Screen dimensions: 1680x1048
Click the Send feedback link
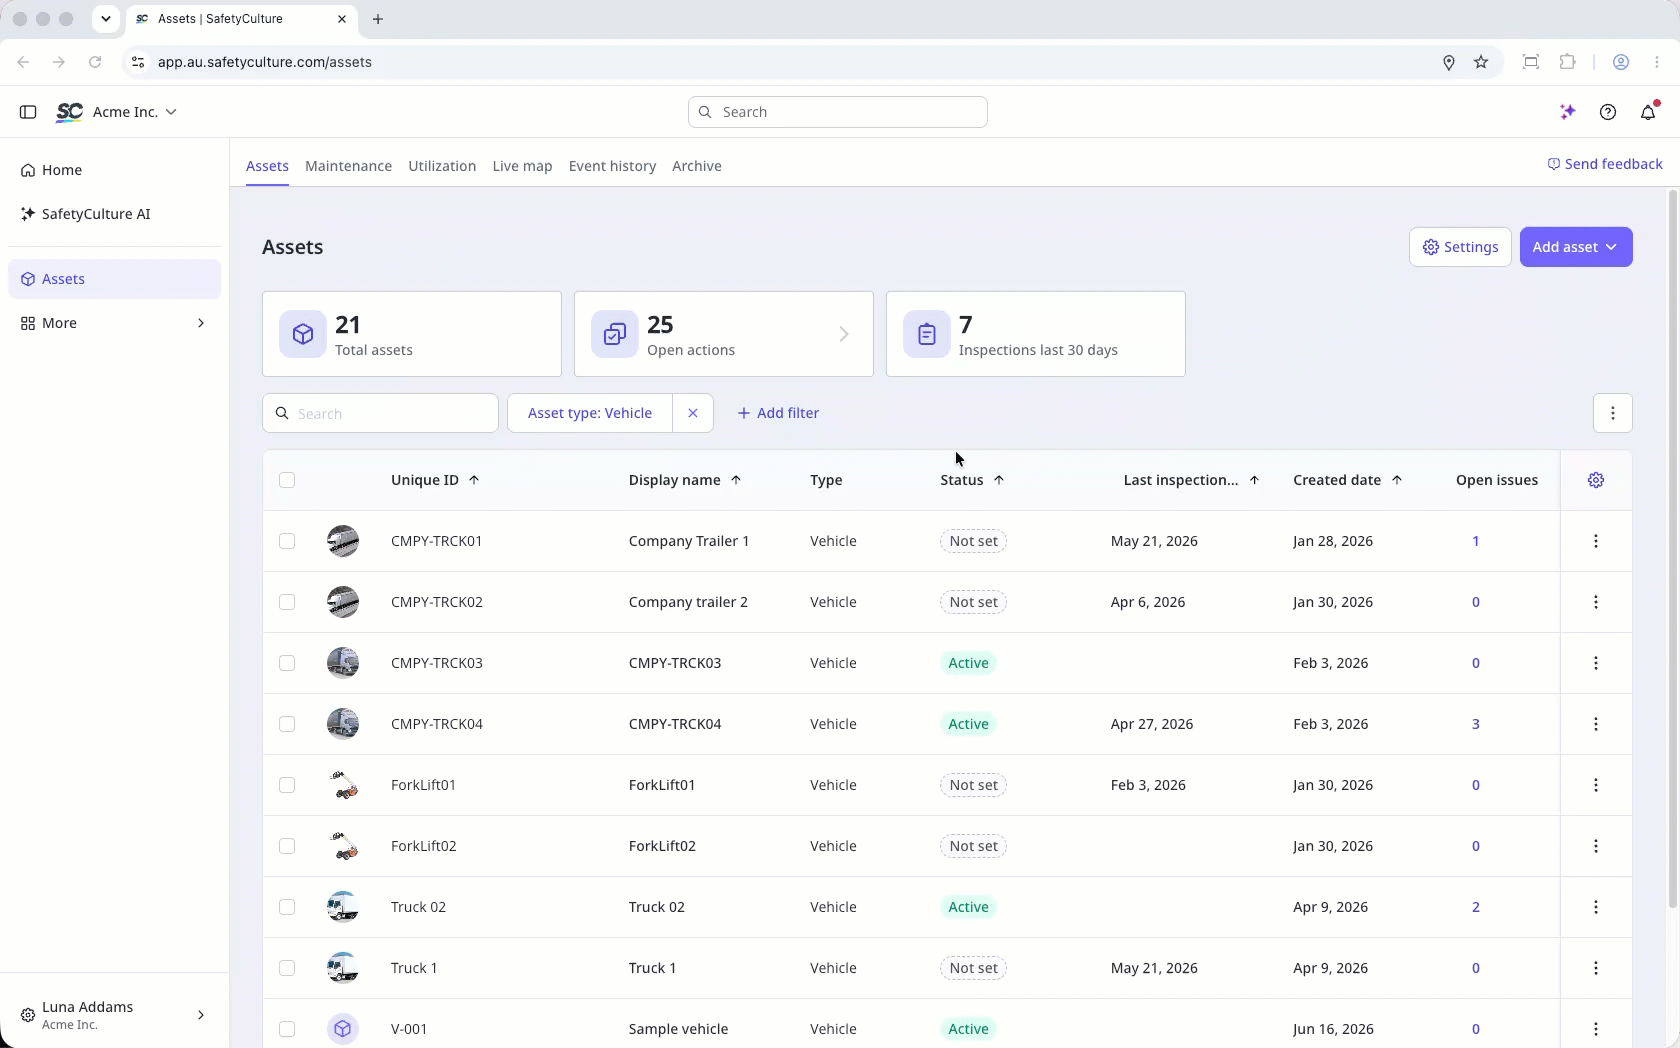click(1605, 164)
